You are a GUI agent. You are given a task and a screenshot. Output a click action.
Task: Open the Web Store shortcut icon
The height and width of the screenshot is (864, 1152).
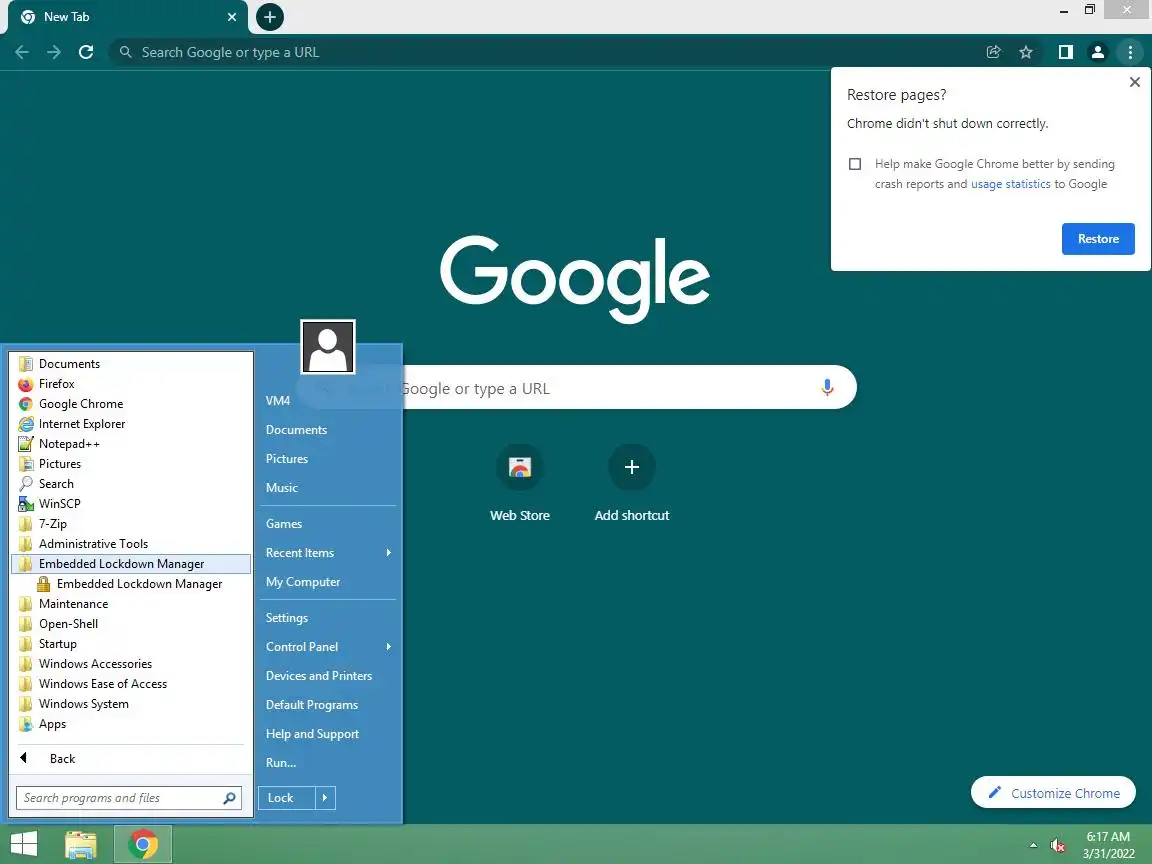pyautogui.click(x=520, y=467)
